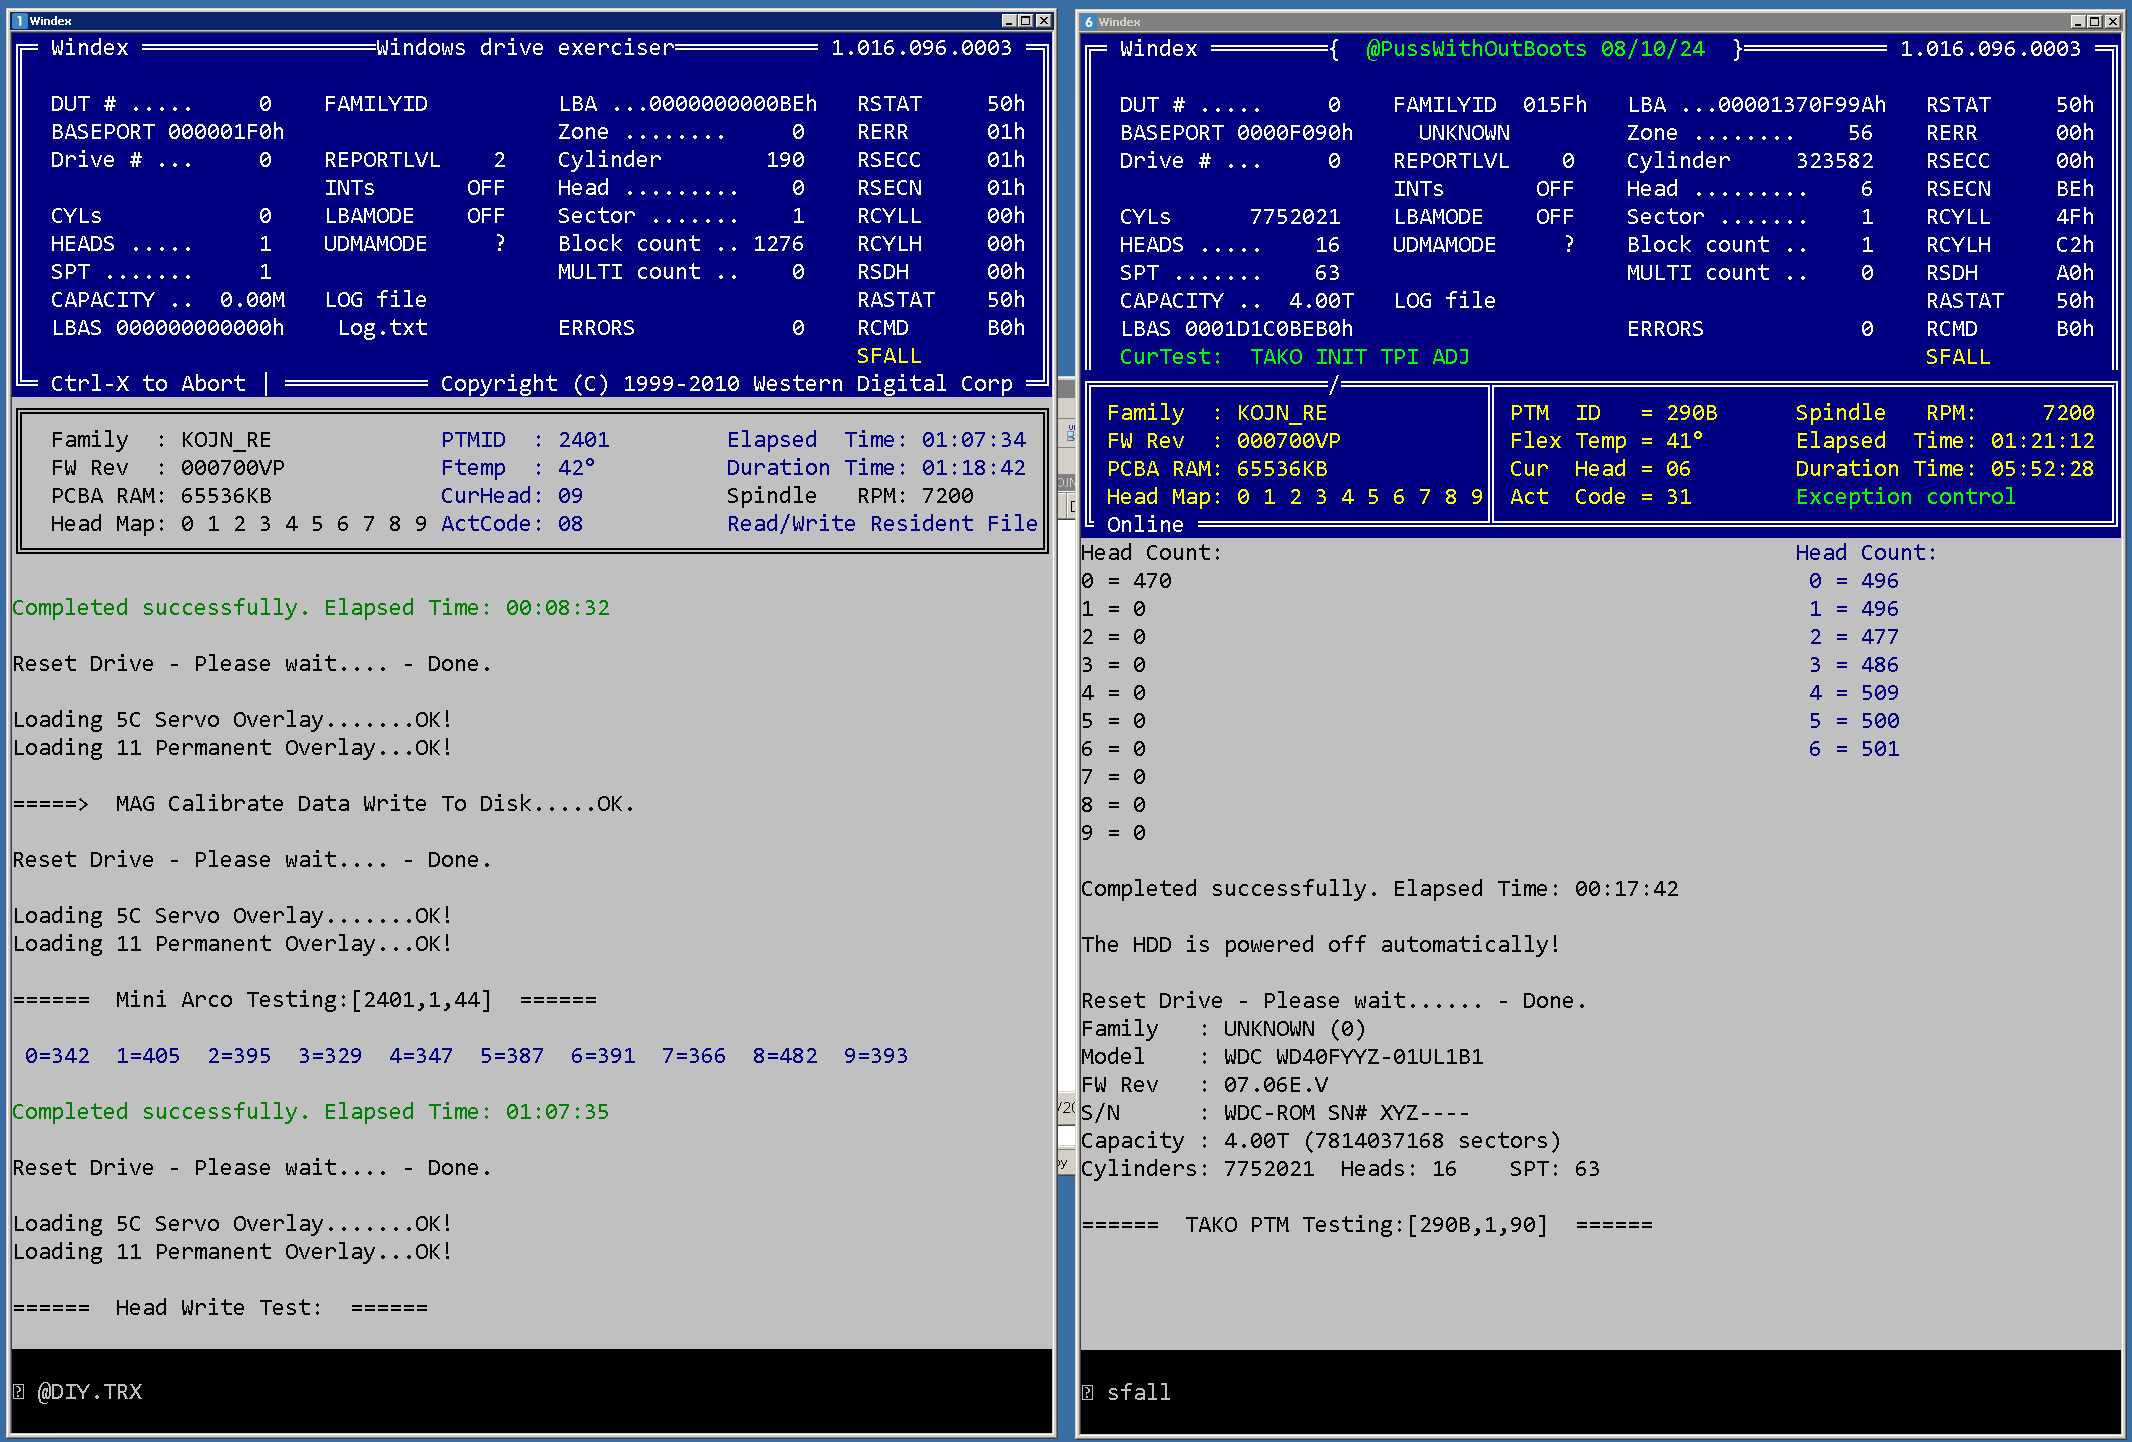Click 'Duration Time: 01:18:42' in left window
2132x1442 pixels.
(x=876, y=467)
